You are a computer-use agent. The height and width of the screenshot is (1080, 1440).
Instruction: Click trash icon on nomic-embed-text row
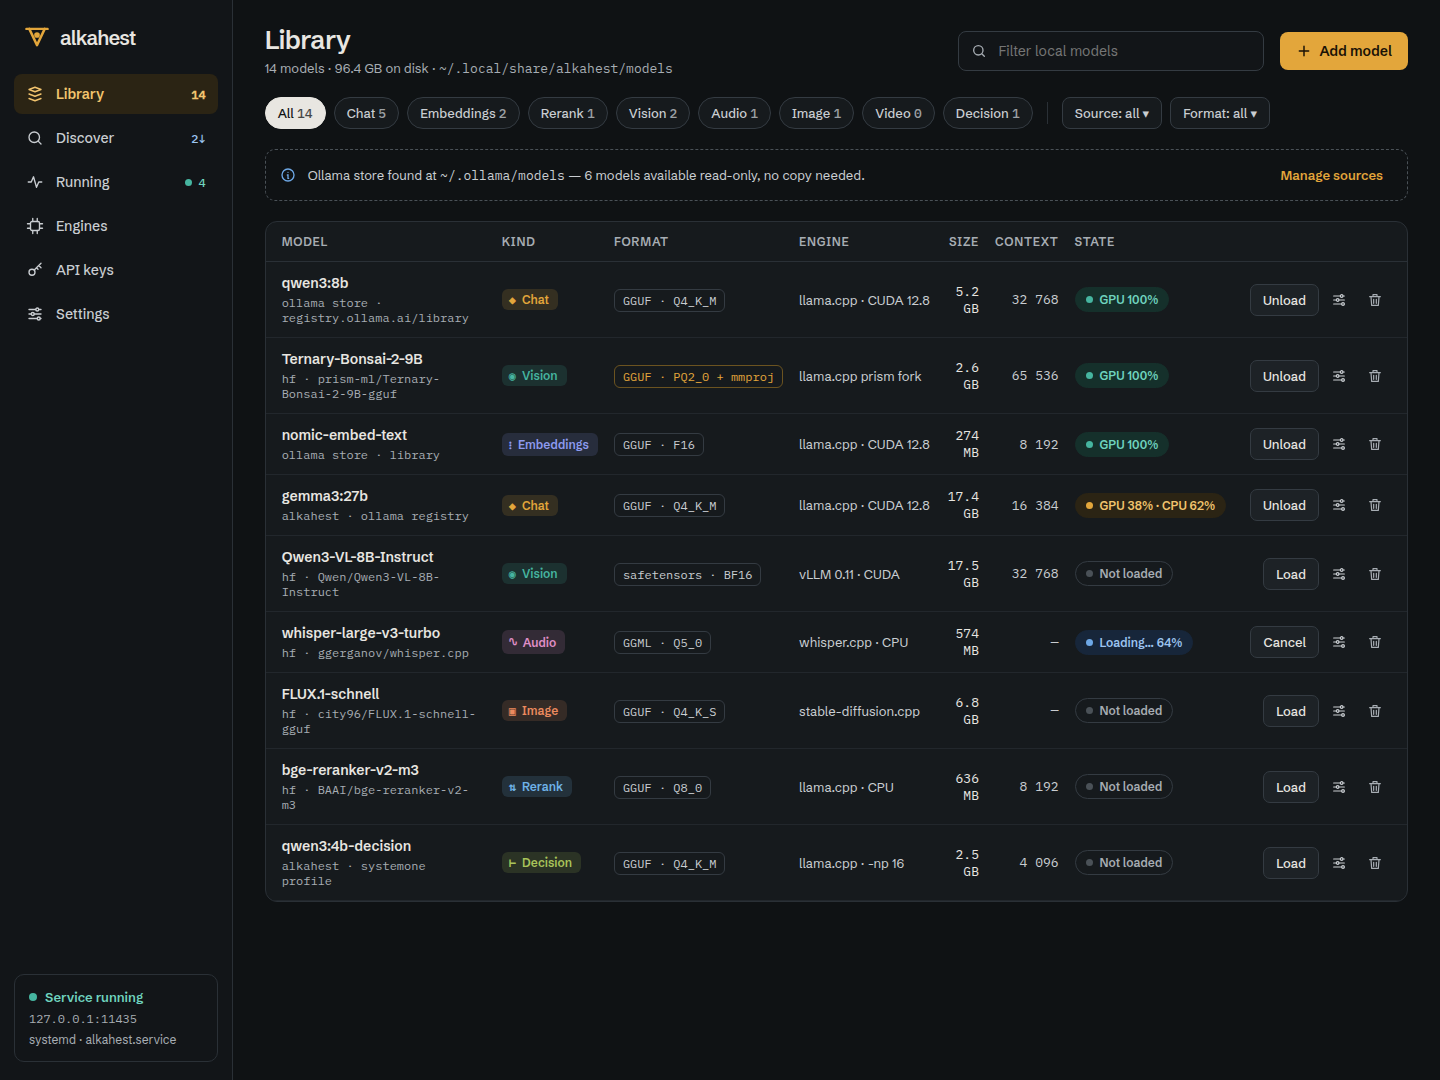[x=1375, y=444]
